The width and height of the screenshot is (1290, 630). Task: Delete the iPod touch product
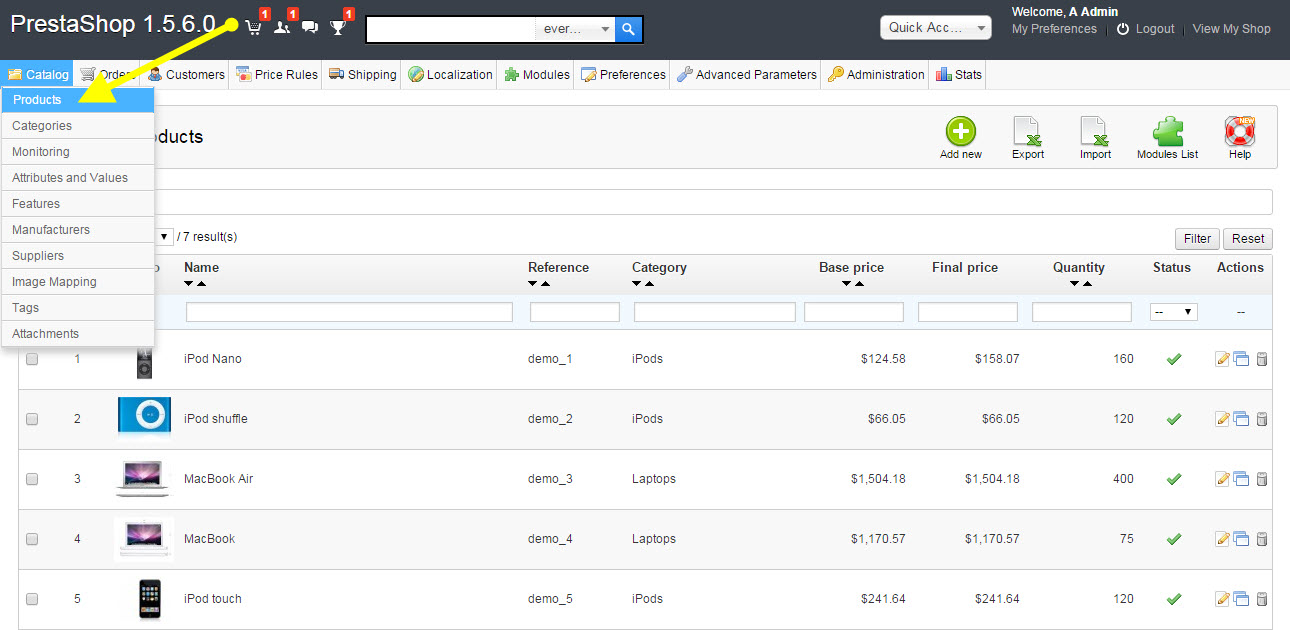click(1261, 599)
